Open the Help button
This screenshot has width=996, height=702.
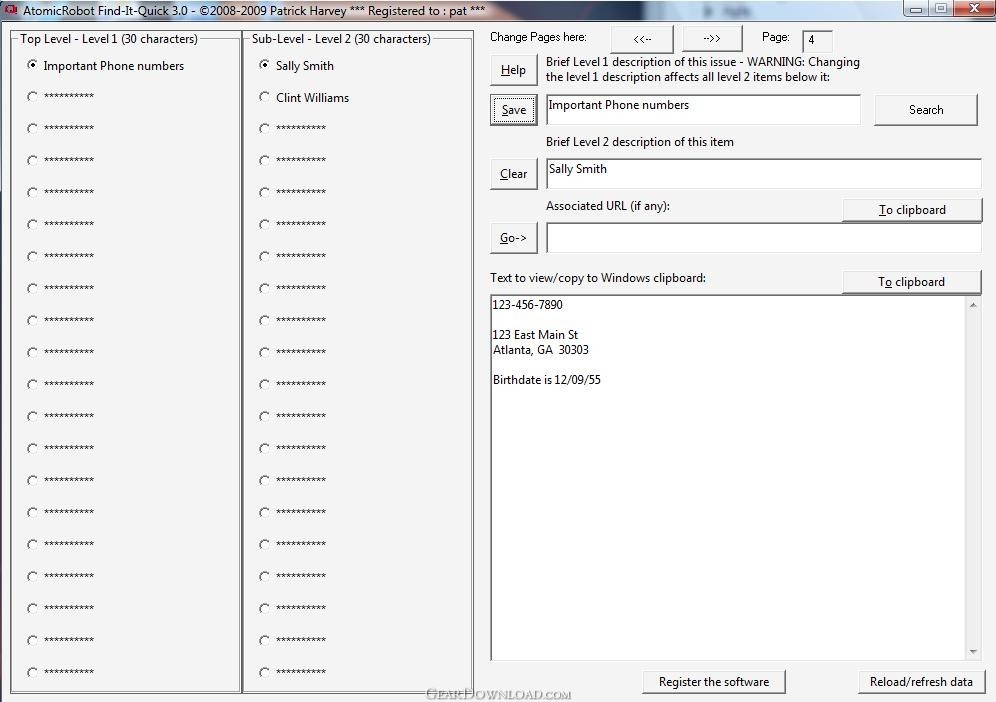[513, 71]
